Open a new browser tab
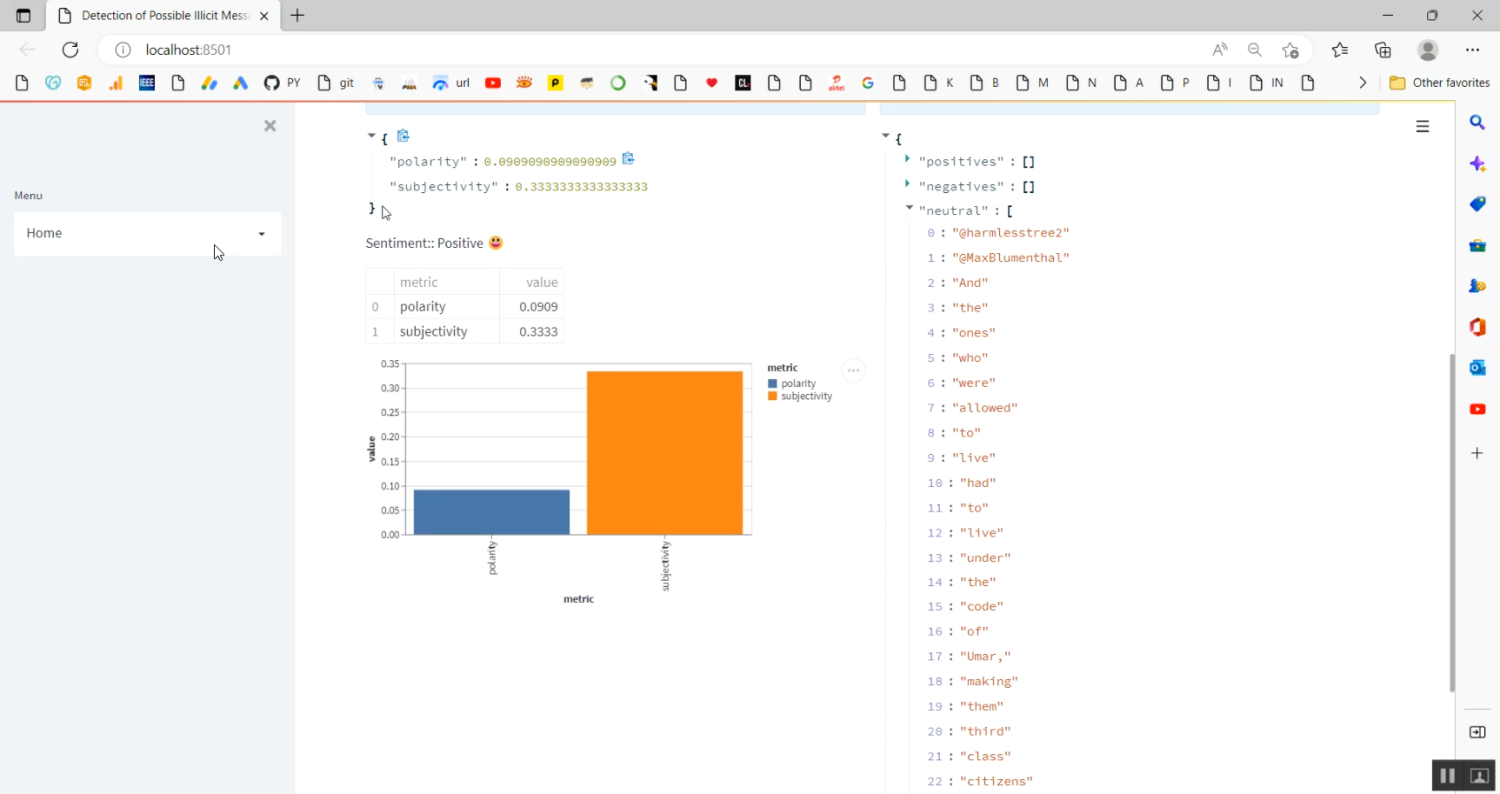The width and height of the screenshot is (1500, 794). pos(297,16)
